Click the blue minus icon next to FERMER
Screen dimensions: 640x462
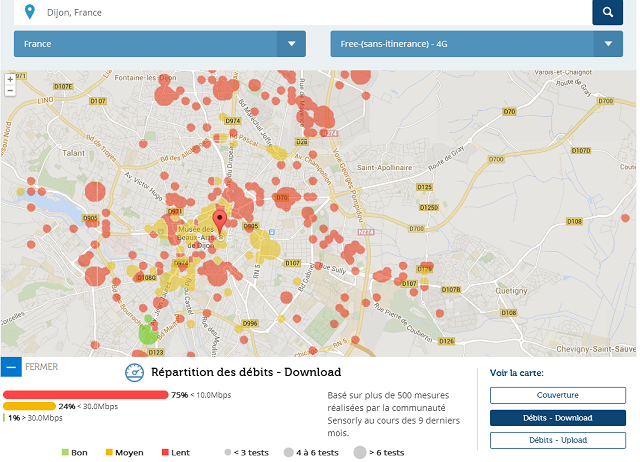tap(10, 367)
